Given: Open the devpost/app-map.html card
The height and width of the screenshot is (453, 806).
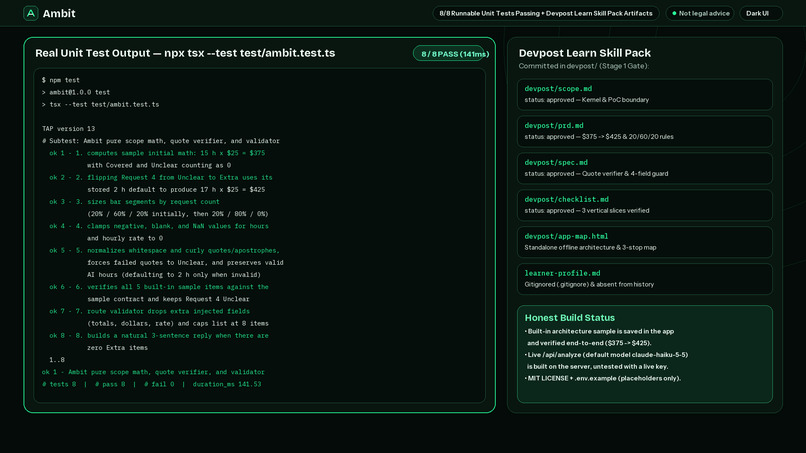Looking at the screenshot, I should (x=645, y=242).
